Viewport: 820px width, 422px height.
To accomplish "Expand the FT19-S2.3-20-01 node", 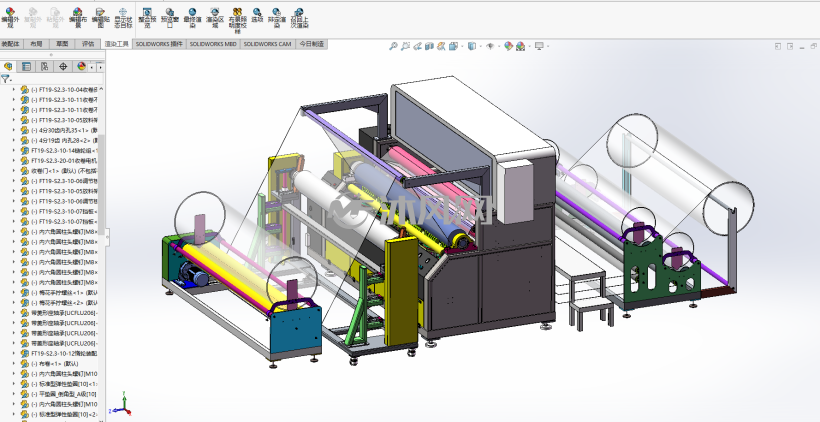I will click(x=14, y=161).
